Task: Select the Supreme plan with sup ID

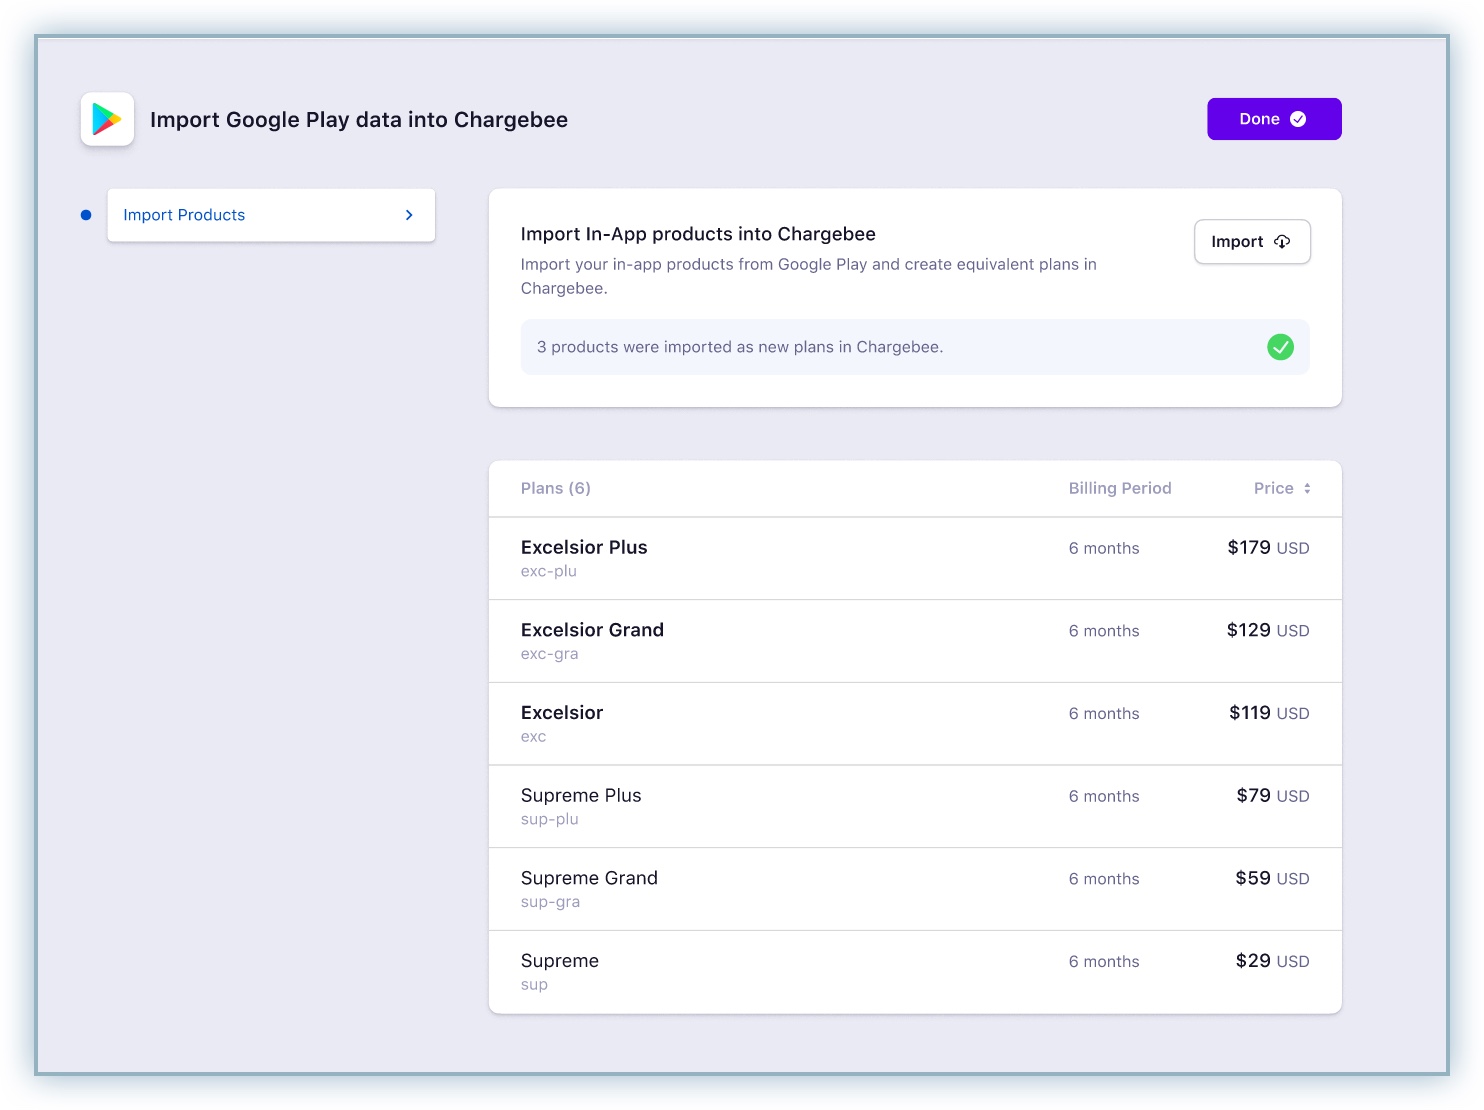Action: click(x=560, y=962)
